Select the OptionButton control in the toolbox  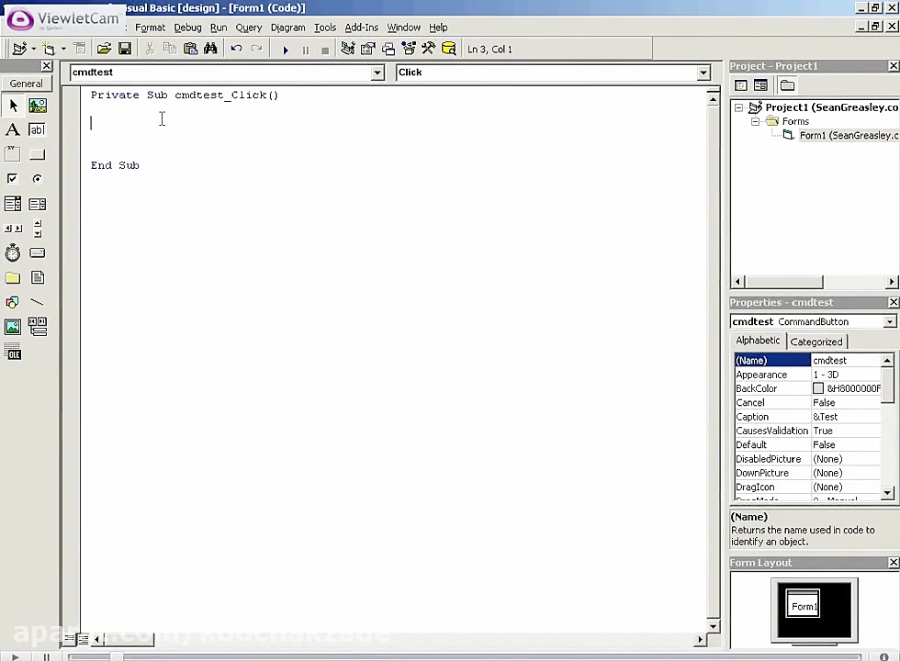tap(37, 177)
